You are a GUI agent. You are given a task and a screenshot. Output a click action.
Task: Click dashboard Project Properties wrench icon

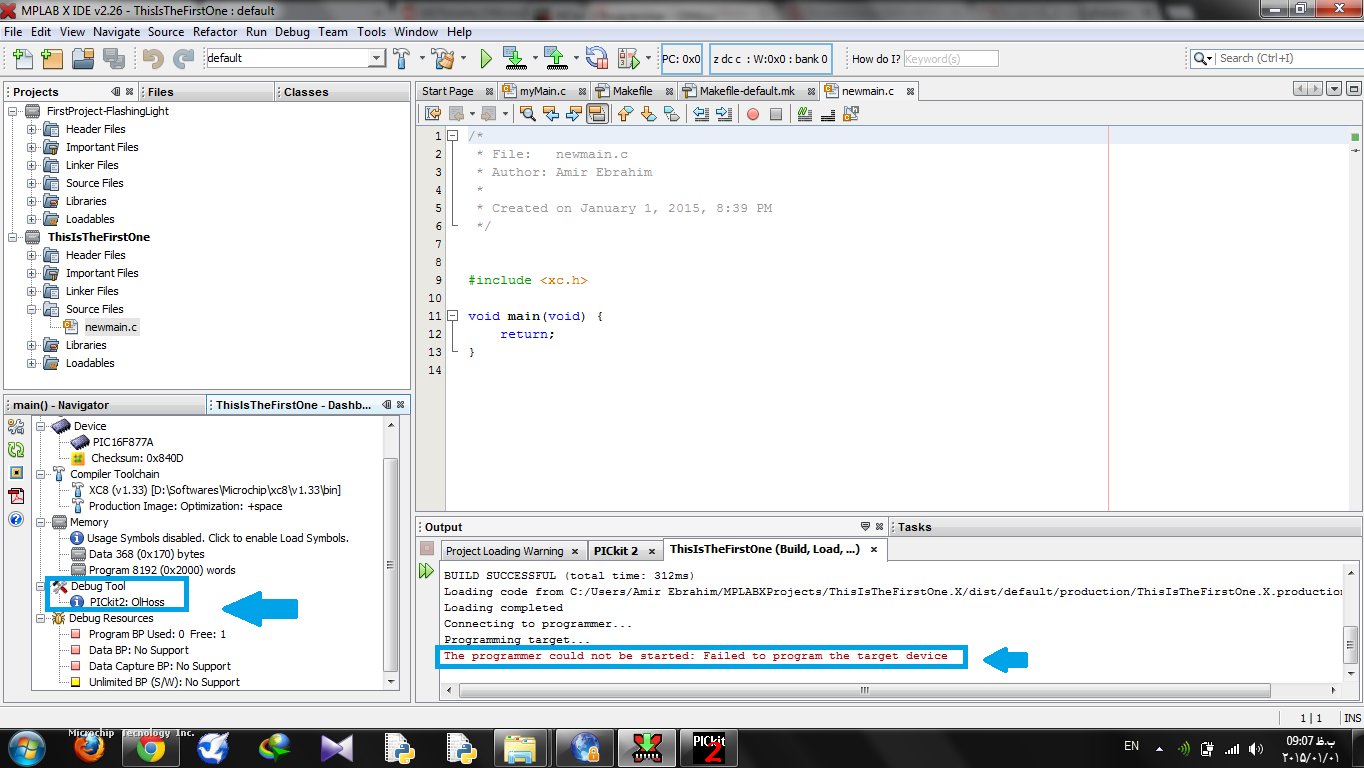point(16,427)
